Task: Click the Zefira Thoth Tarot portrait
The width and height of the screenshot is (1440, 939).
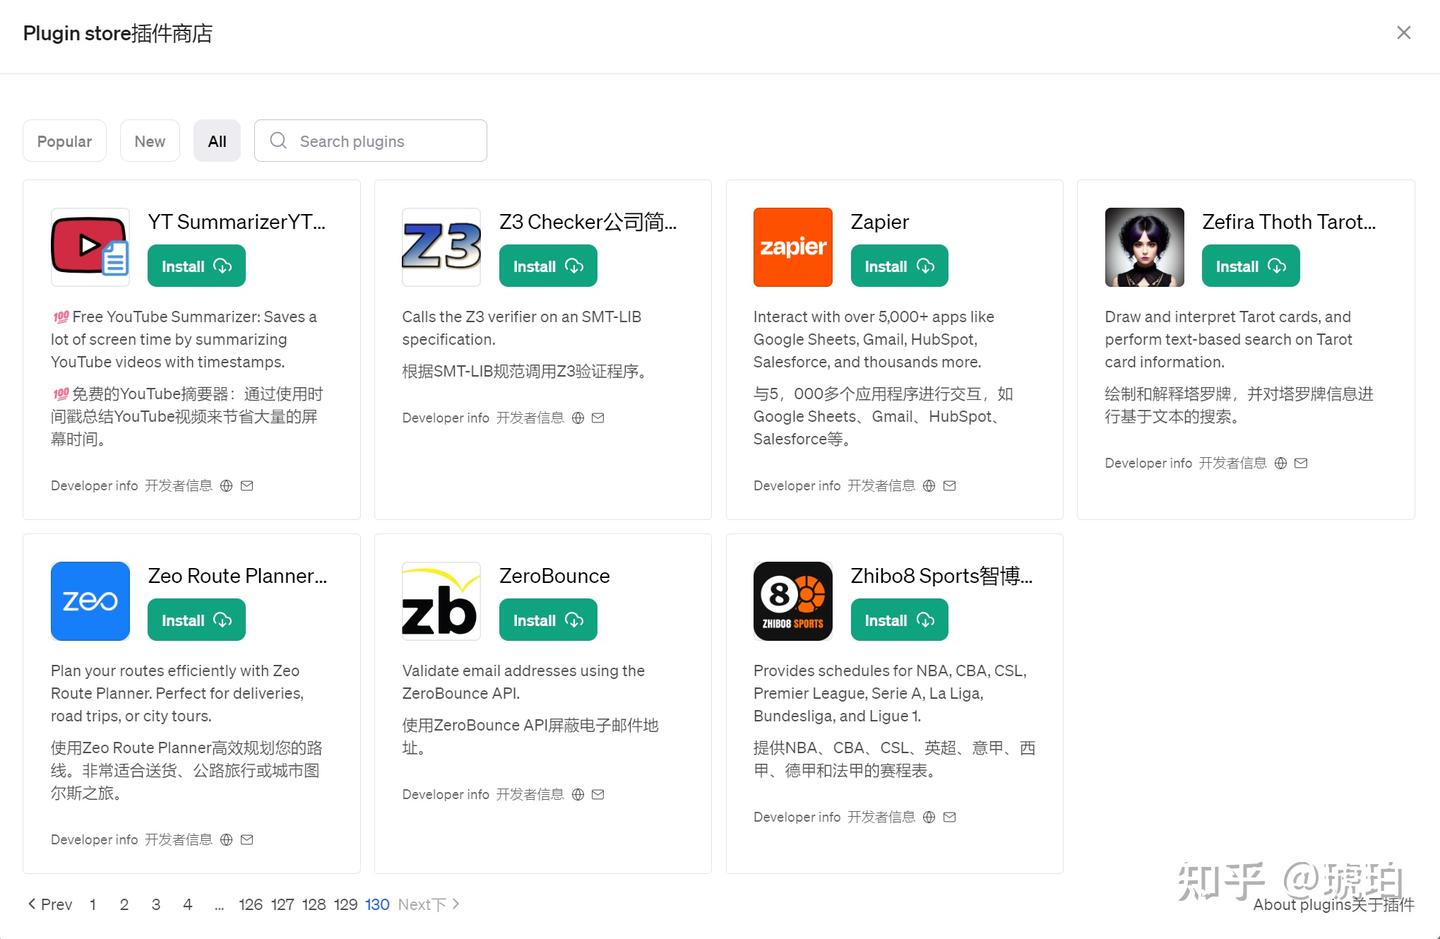Action: coord(1144,247)
